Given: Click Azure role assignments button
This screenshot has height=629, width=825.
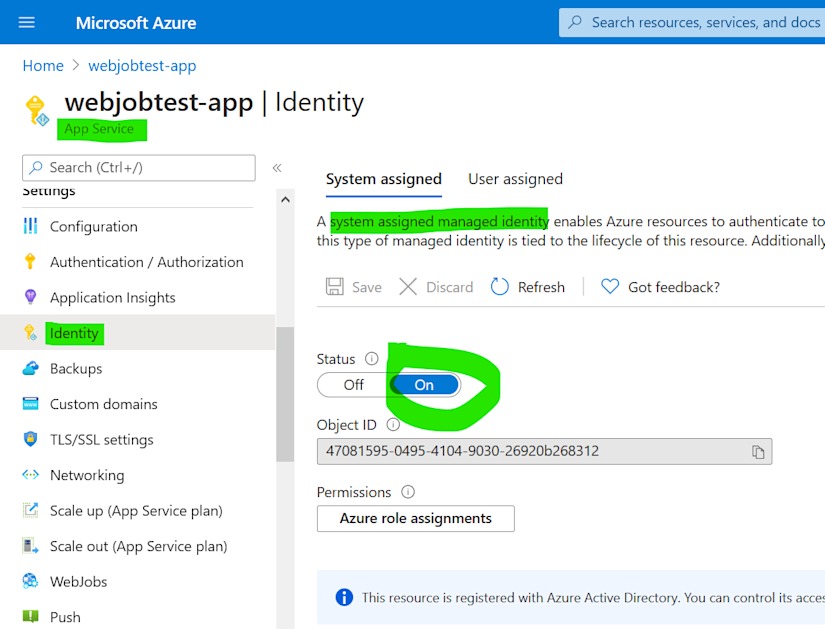Looking at the screenshot, I should (416, 518).
